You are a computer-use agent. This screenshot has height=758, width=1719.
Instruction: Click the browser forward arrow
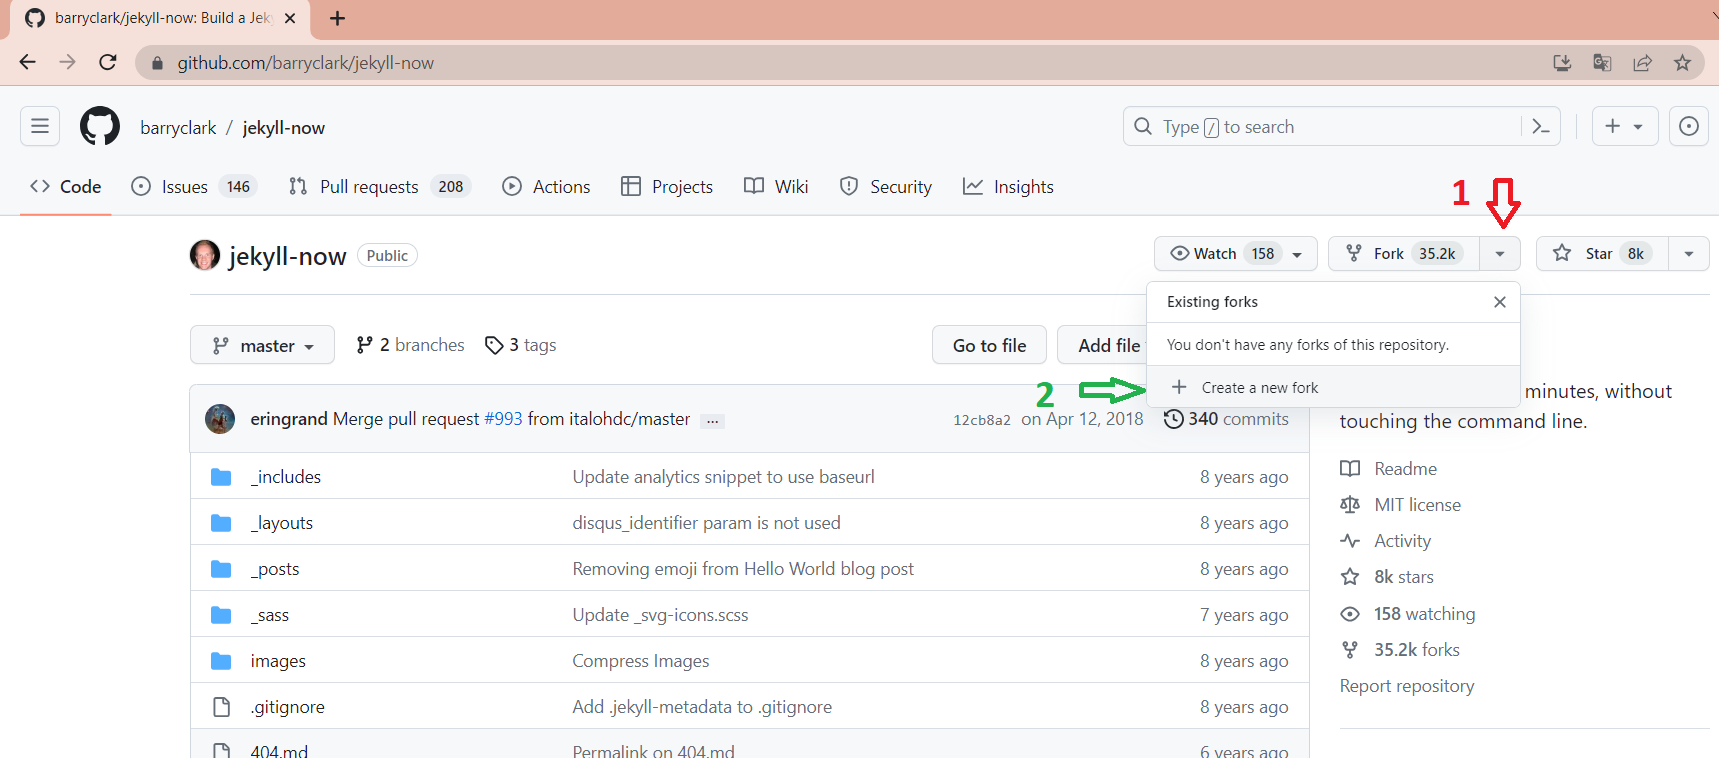click(x=67, y=62)
